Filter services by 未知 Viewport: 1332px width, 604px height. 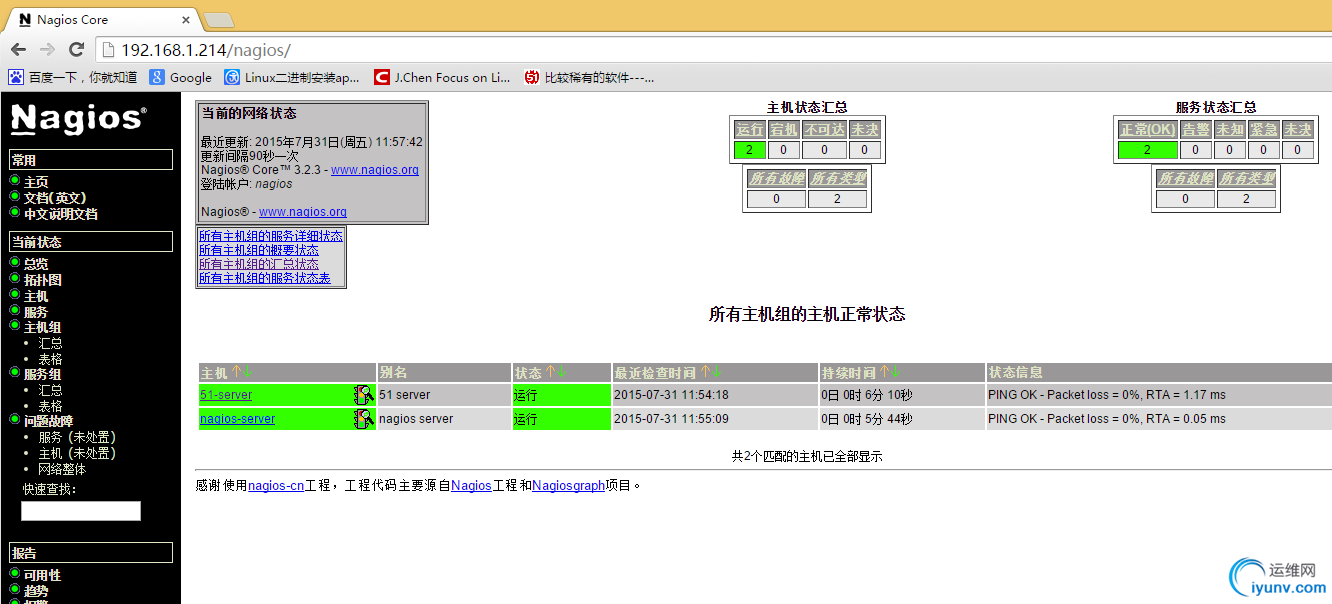(x=1230, y=129)
